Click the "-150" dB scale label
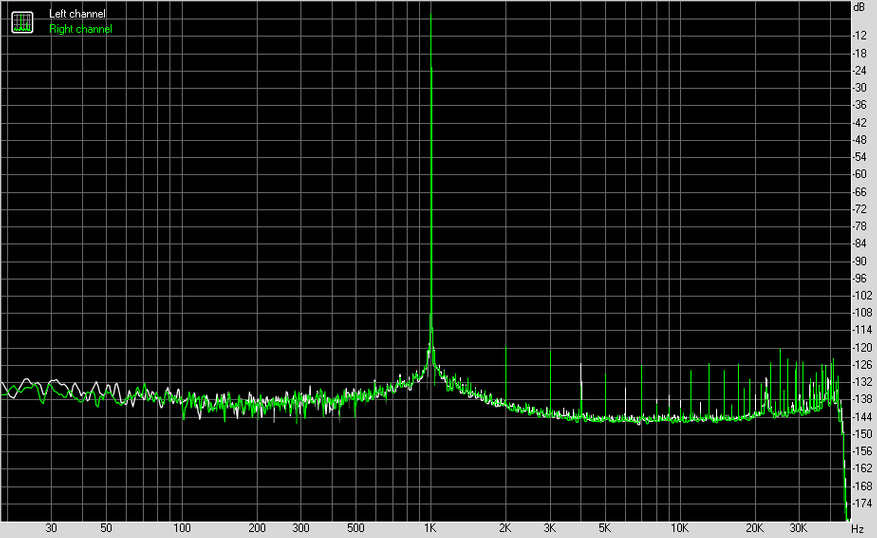Screen dimensions: 877x538 coord(861,435)
